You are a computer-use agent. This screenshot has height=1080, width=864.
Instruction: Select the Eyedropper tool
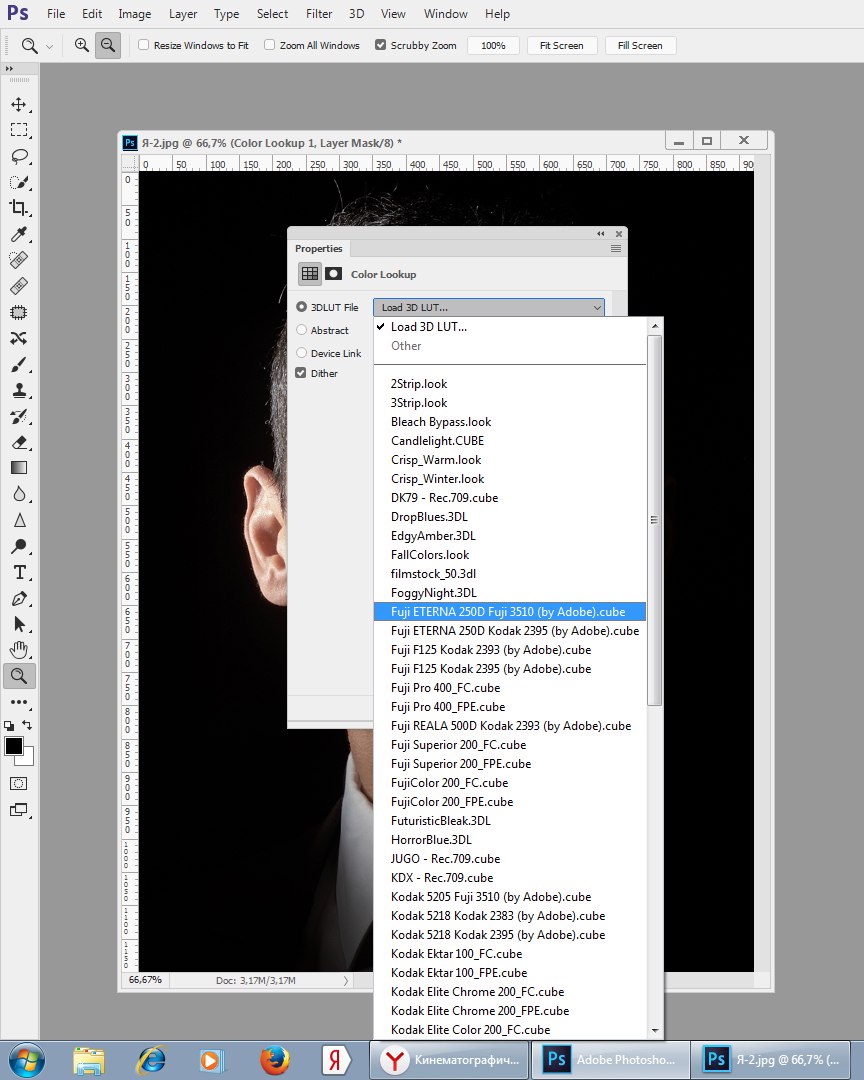19,234
